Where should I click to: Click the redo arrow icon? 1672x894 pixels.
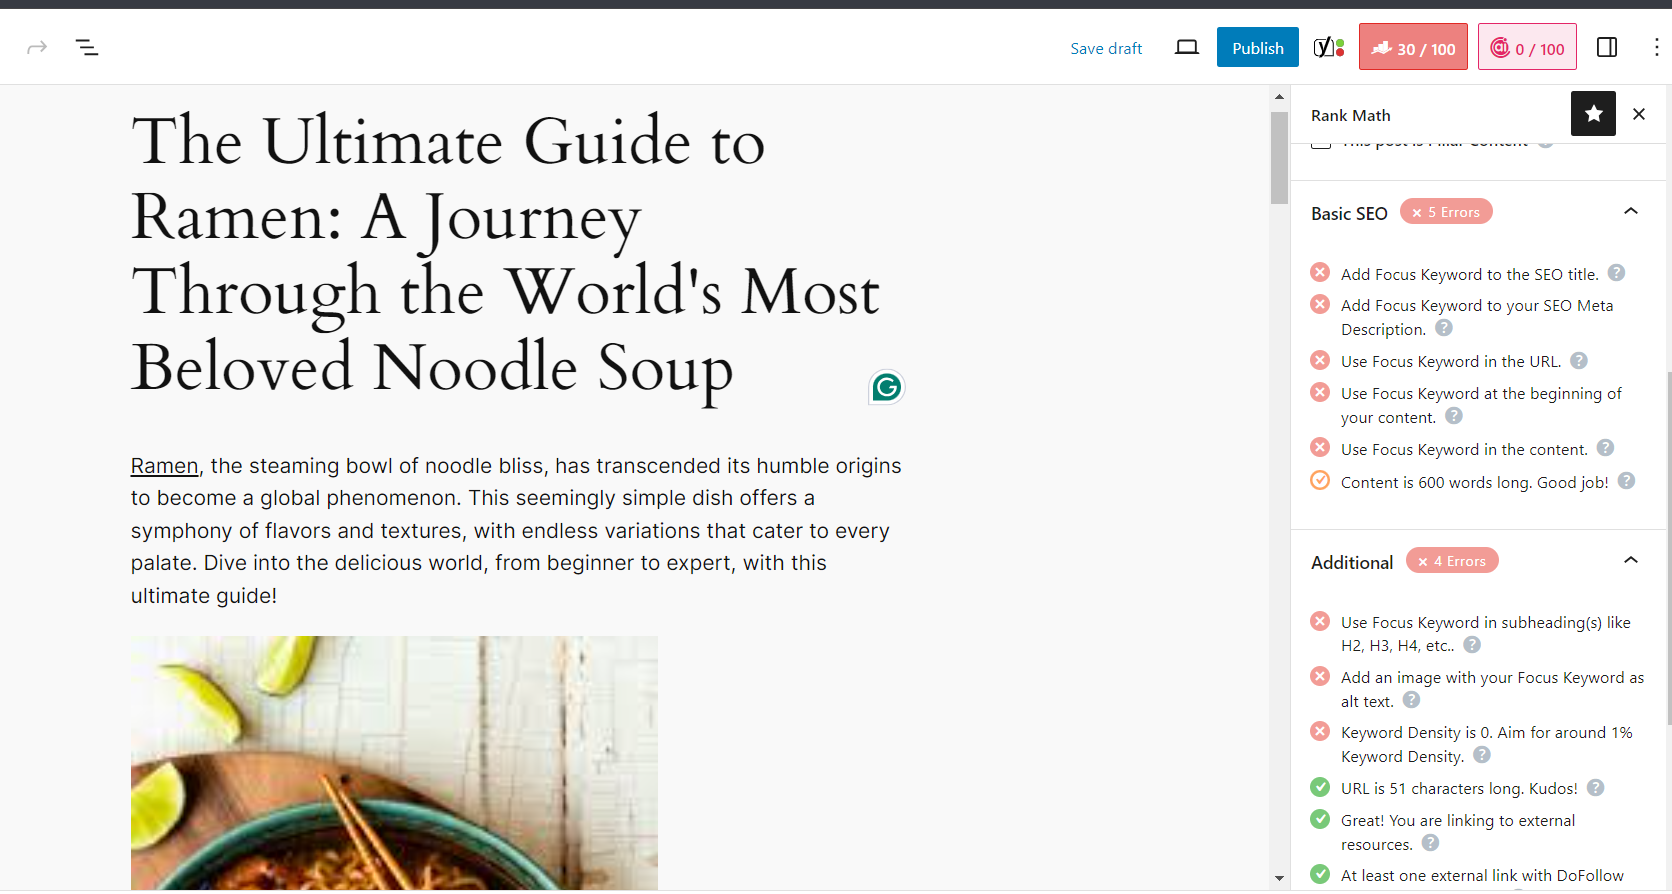[x=37, y=47]
